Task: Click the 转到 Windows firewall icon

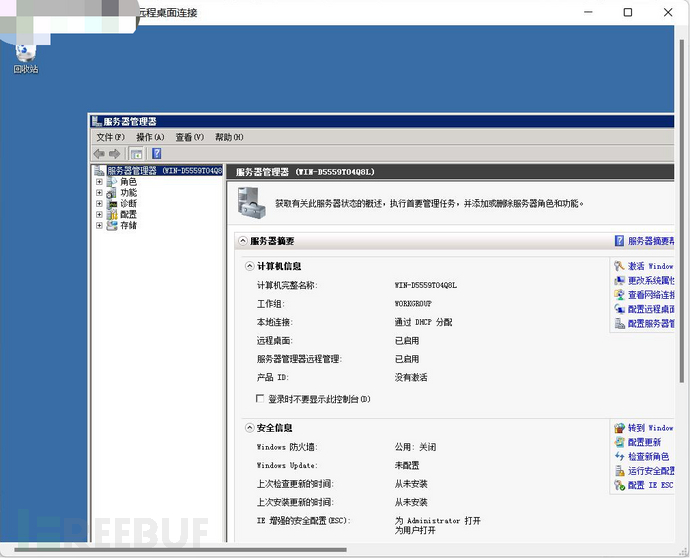Action: pos(620,428)
